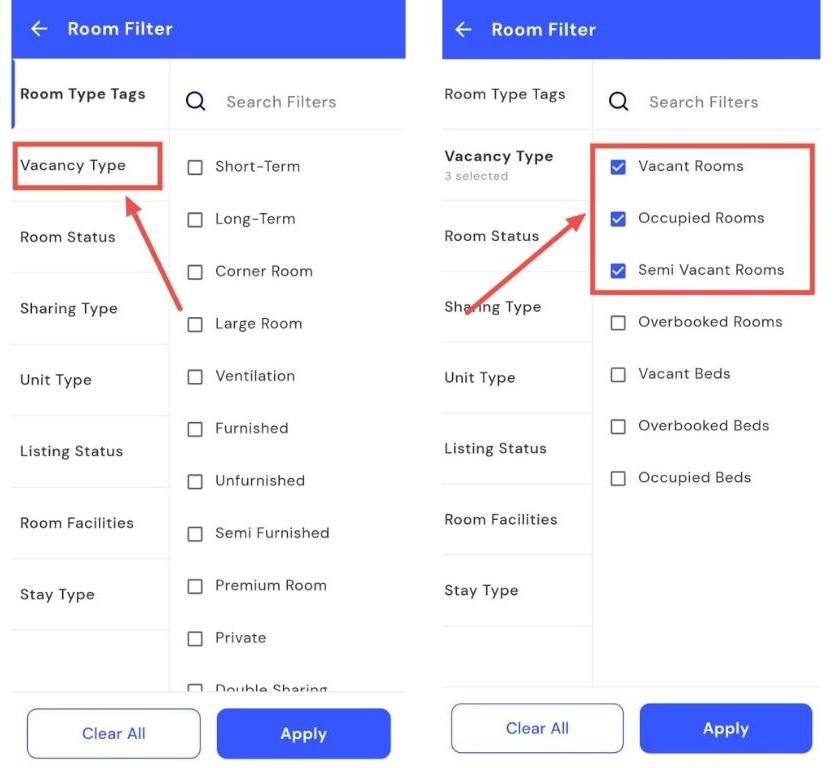
Task: Switch to Room Status in right panel
Action: 491,236
